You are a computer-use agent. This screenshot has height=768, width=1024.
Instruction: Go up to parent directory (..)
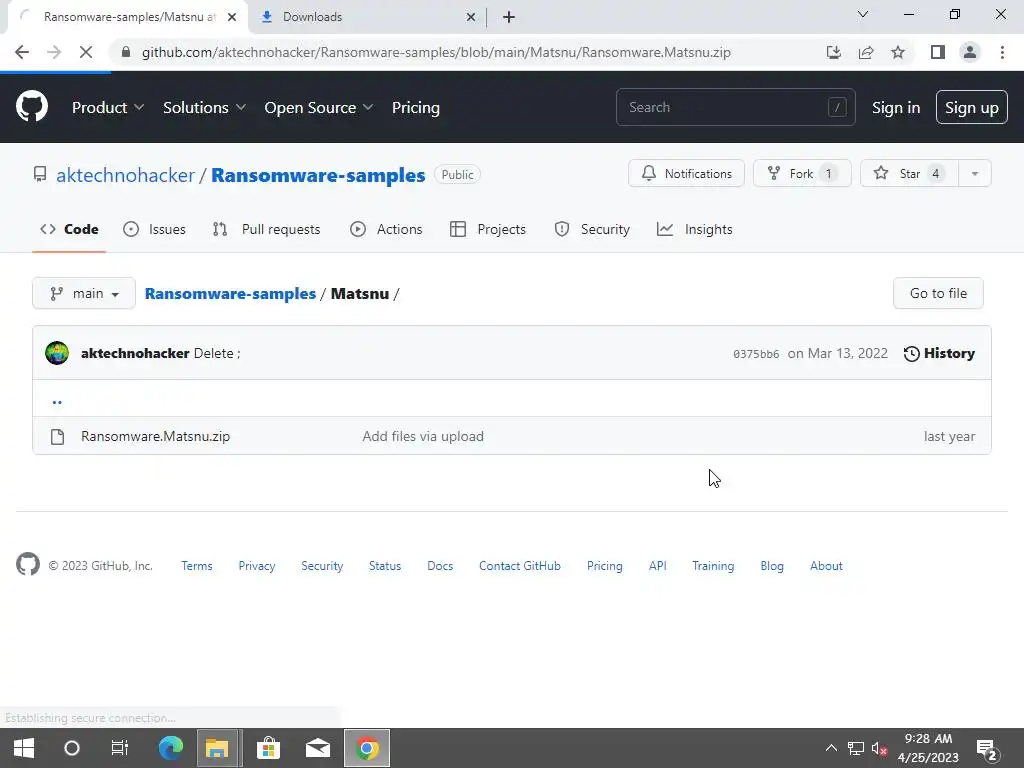coord(57,400)
